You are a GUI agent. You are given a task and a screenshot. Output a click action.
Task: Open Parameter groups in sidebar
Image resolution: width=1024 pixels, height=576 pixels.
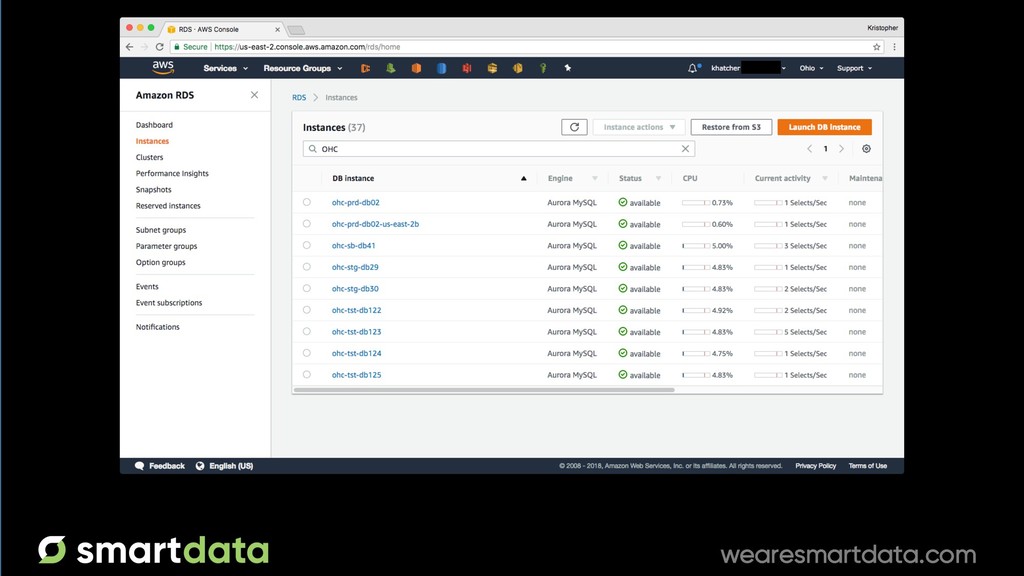click(167, 246)
